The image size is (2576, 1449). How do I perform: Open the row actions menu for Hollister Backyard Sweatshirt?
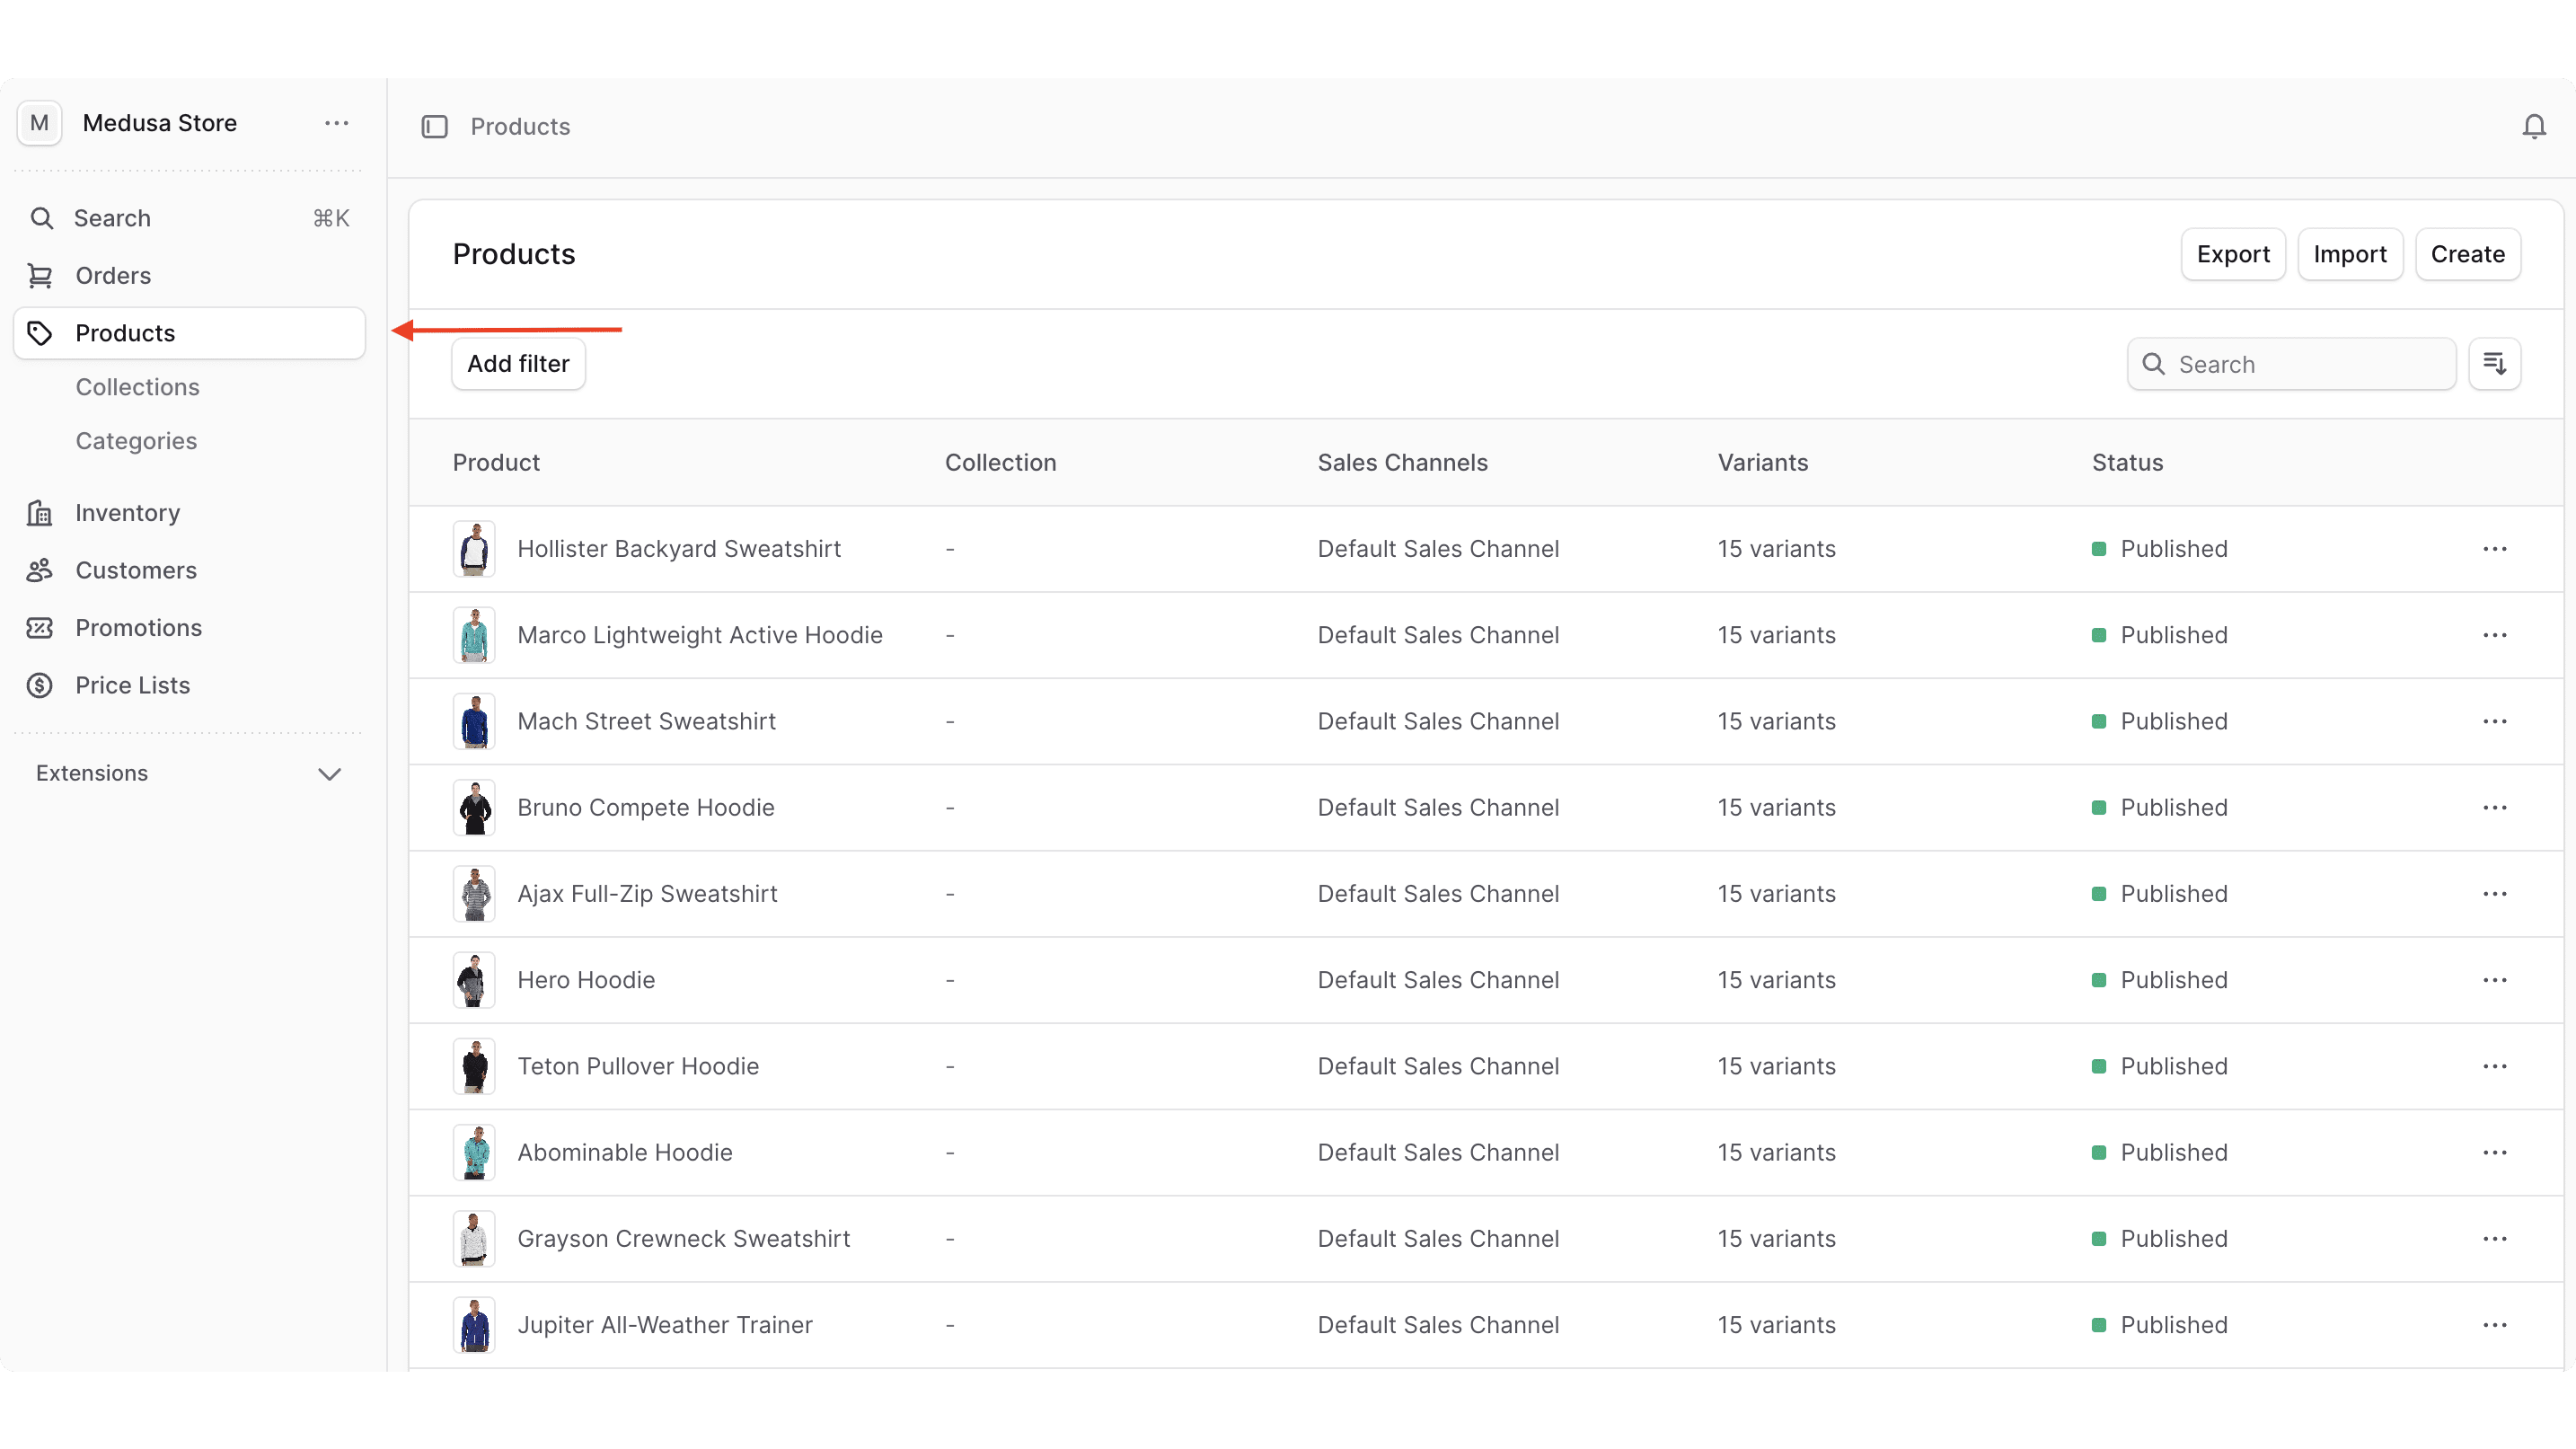pos(2496,548)
